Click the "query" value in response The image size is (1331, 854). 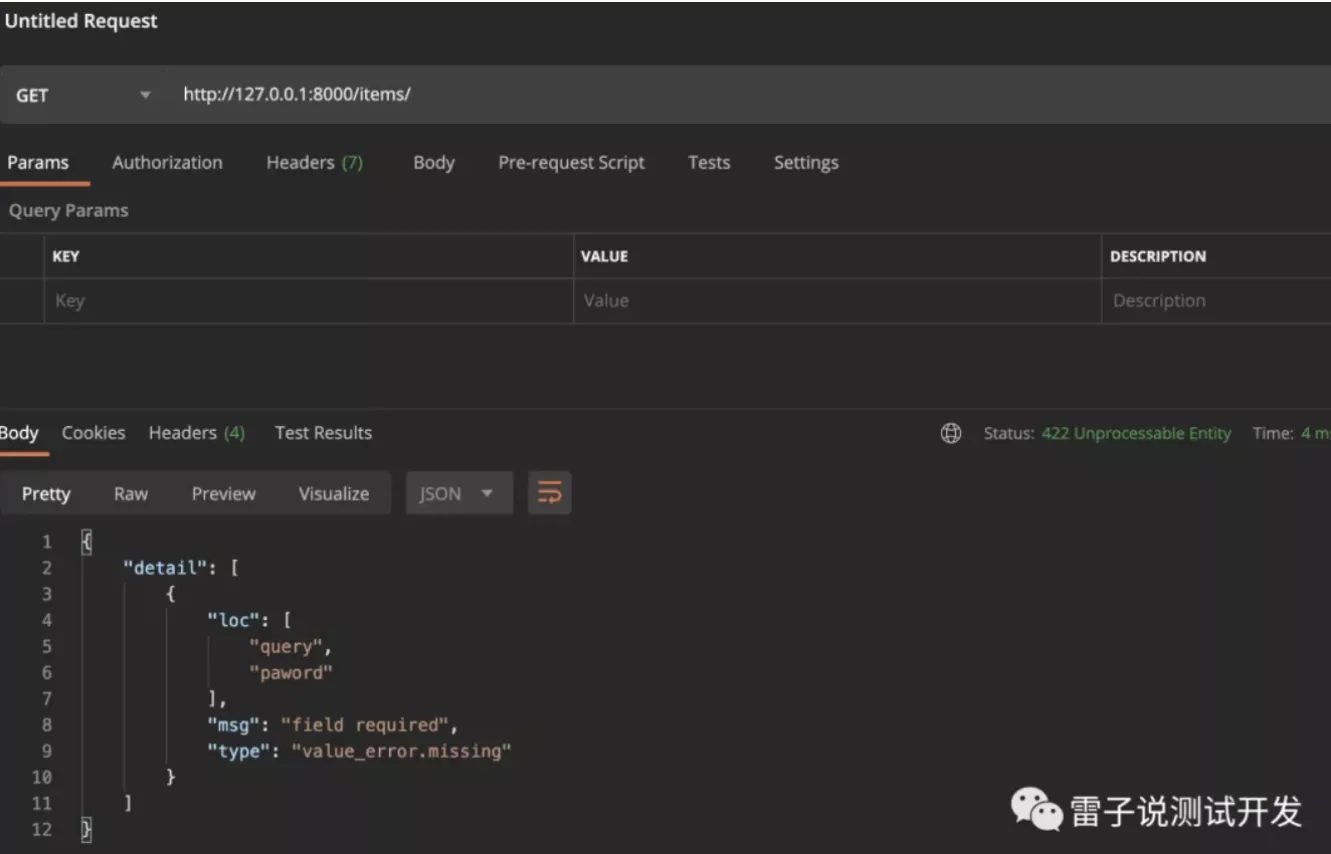(285, 646)
